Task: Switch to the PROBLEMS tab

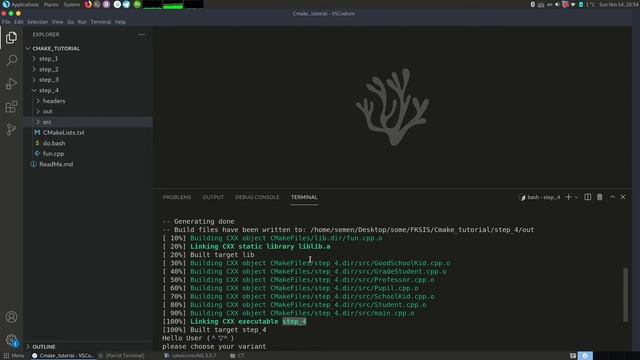Action: [177, 197]
